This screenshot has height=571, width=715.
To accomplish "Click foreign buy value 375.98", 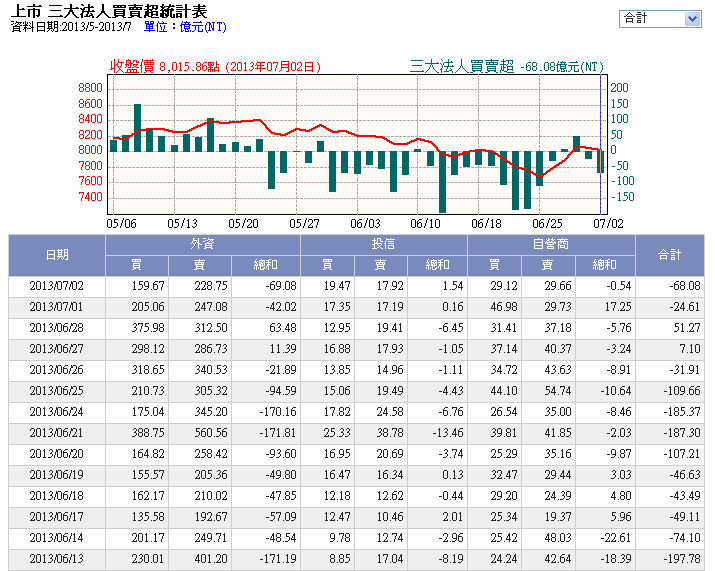I will [148, 328].
